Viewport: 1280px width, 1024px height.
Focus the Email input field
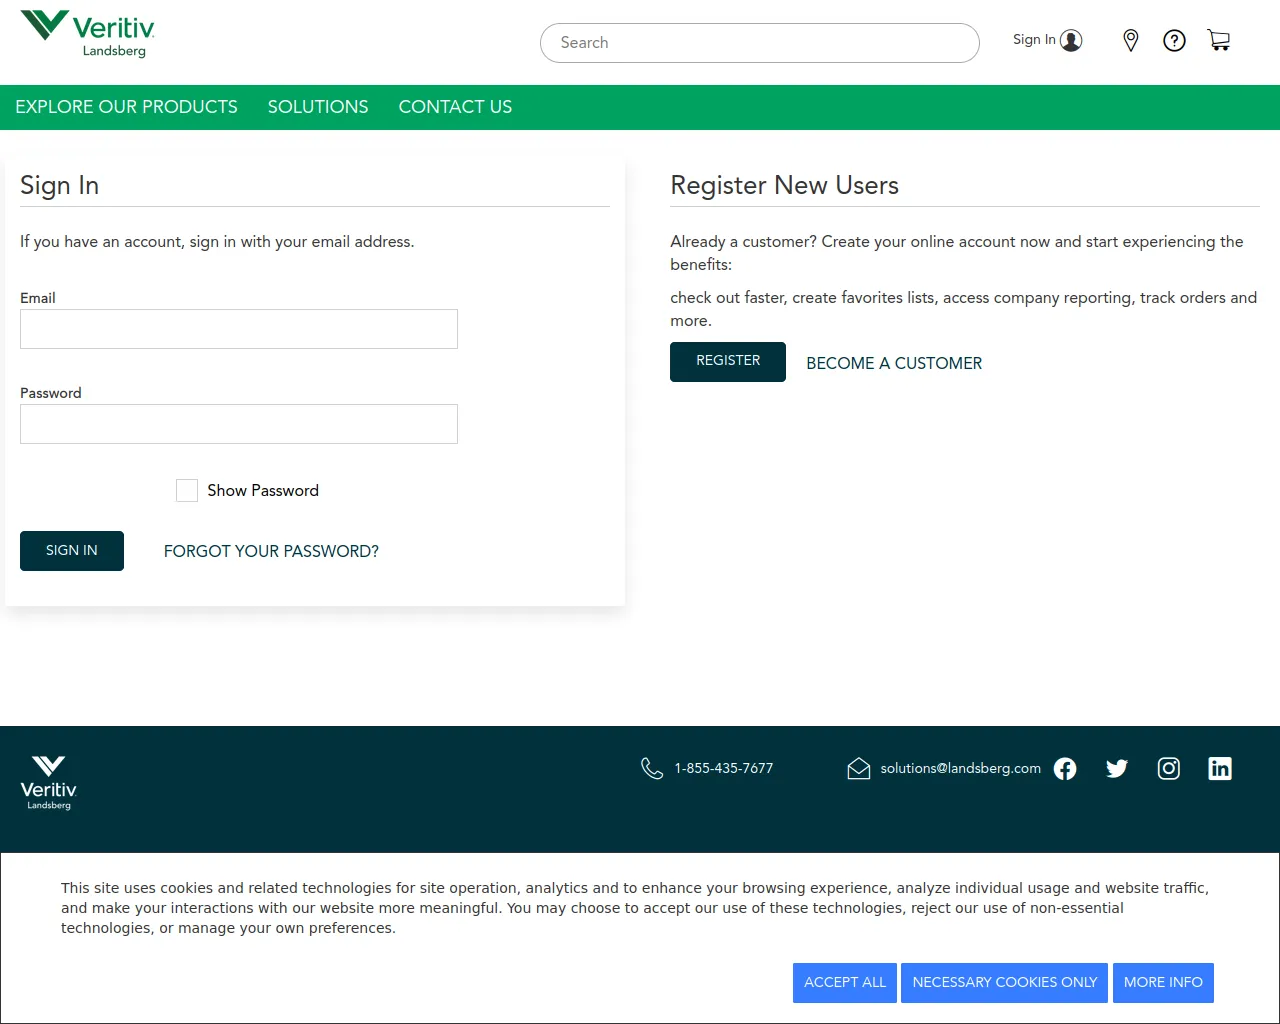click(239, 329)
